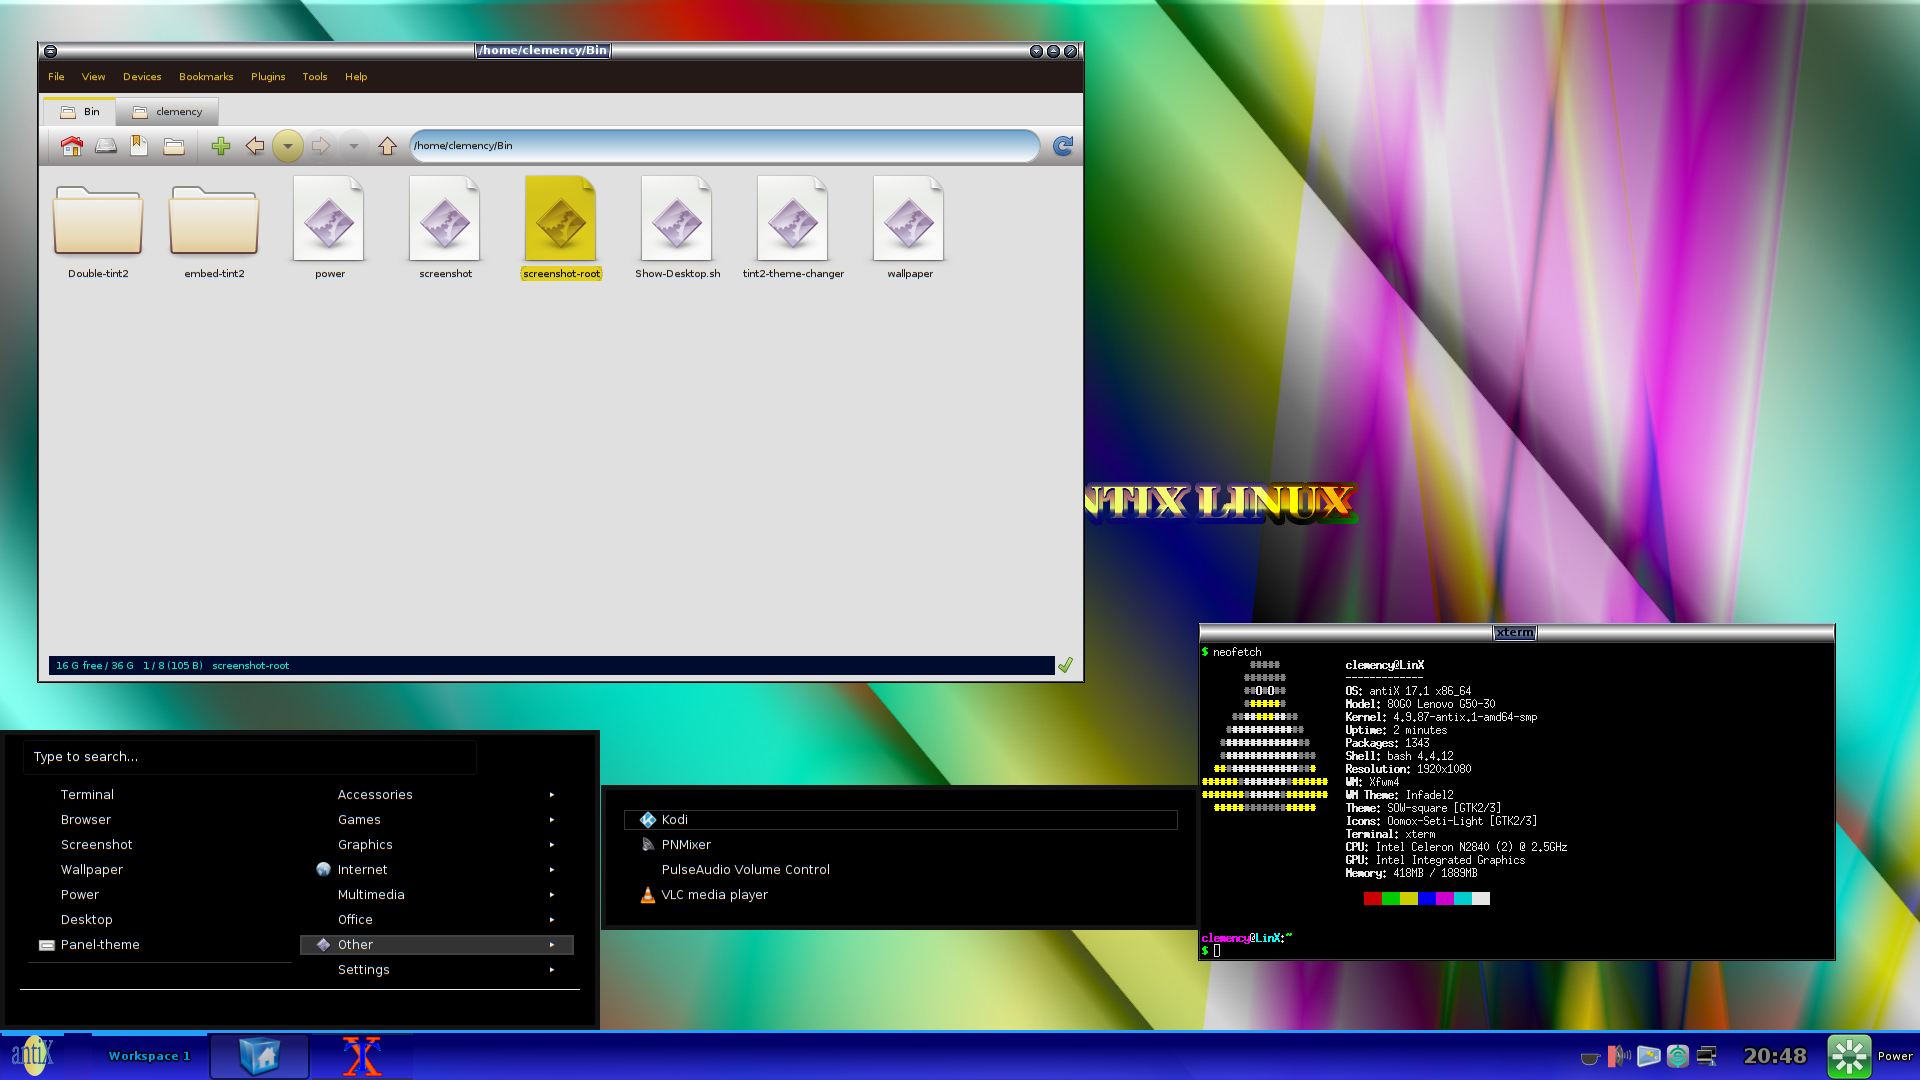Expand the Graphics submenu
Screen dimensions: 1920x1080
pyautogui.click(x=437, y=845)
